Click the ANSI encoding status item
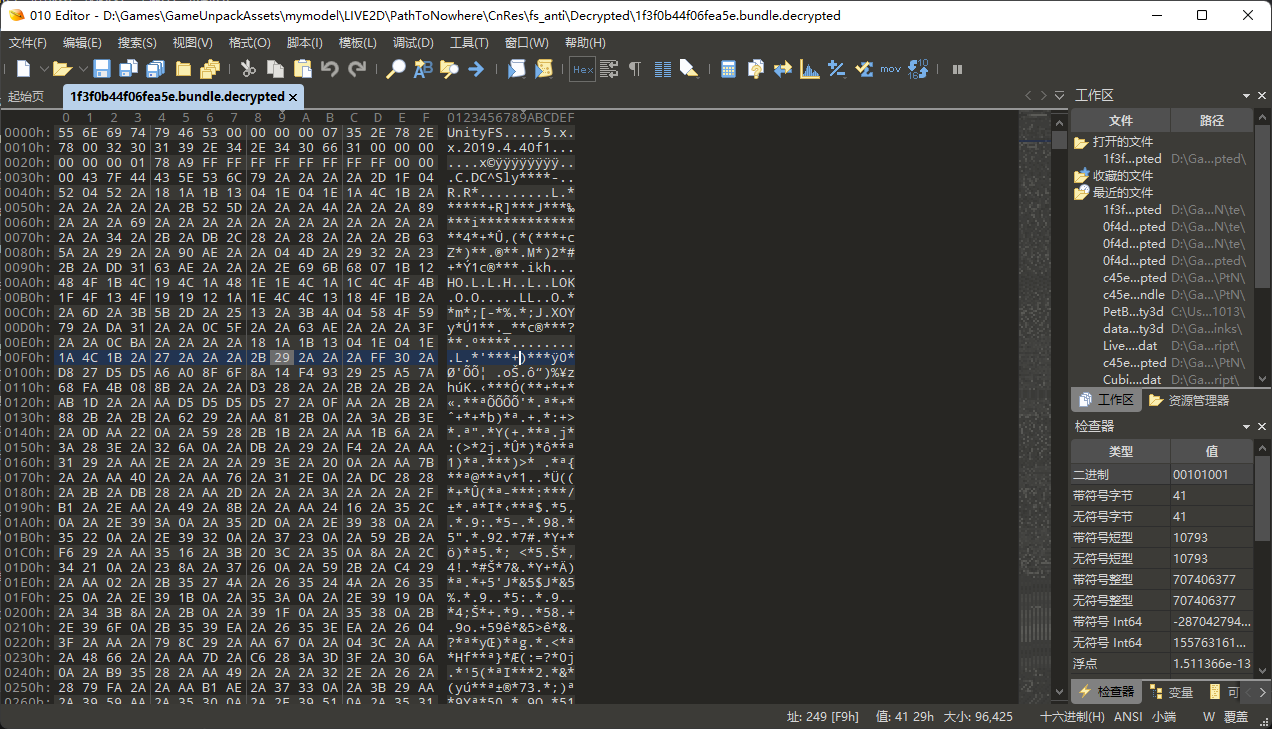 pyautogui.click(x=1128, y=716)
